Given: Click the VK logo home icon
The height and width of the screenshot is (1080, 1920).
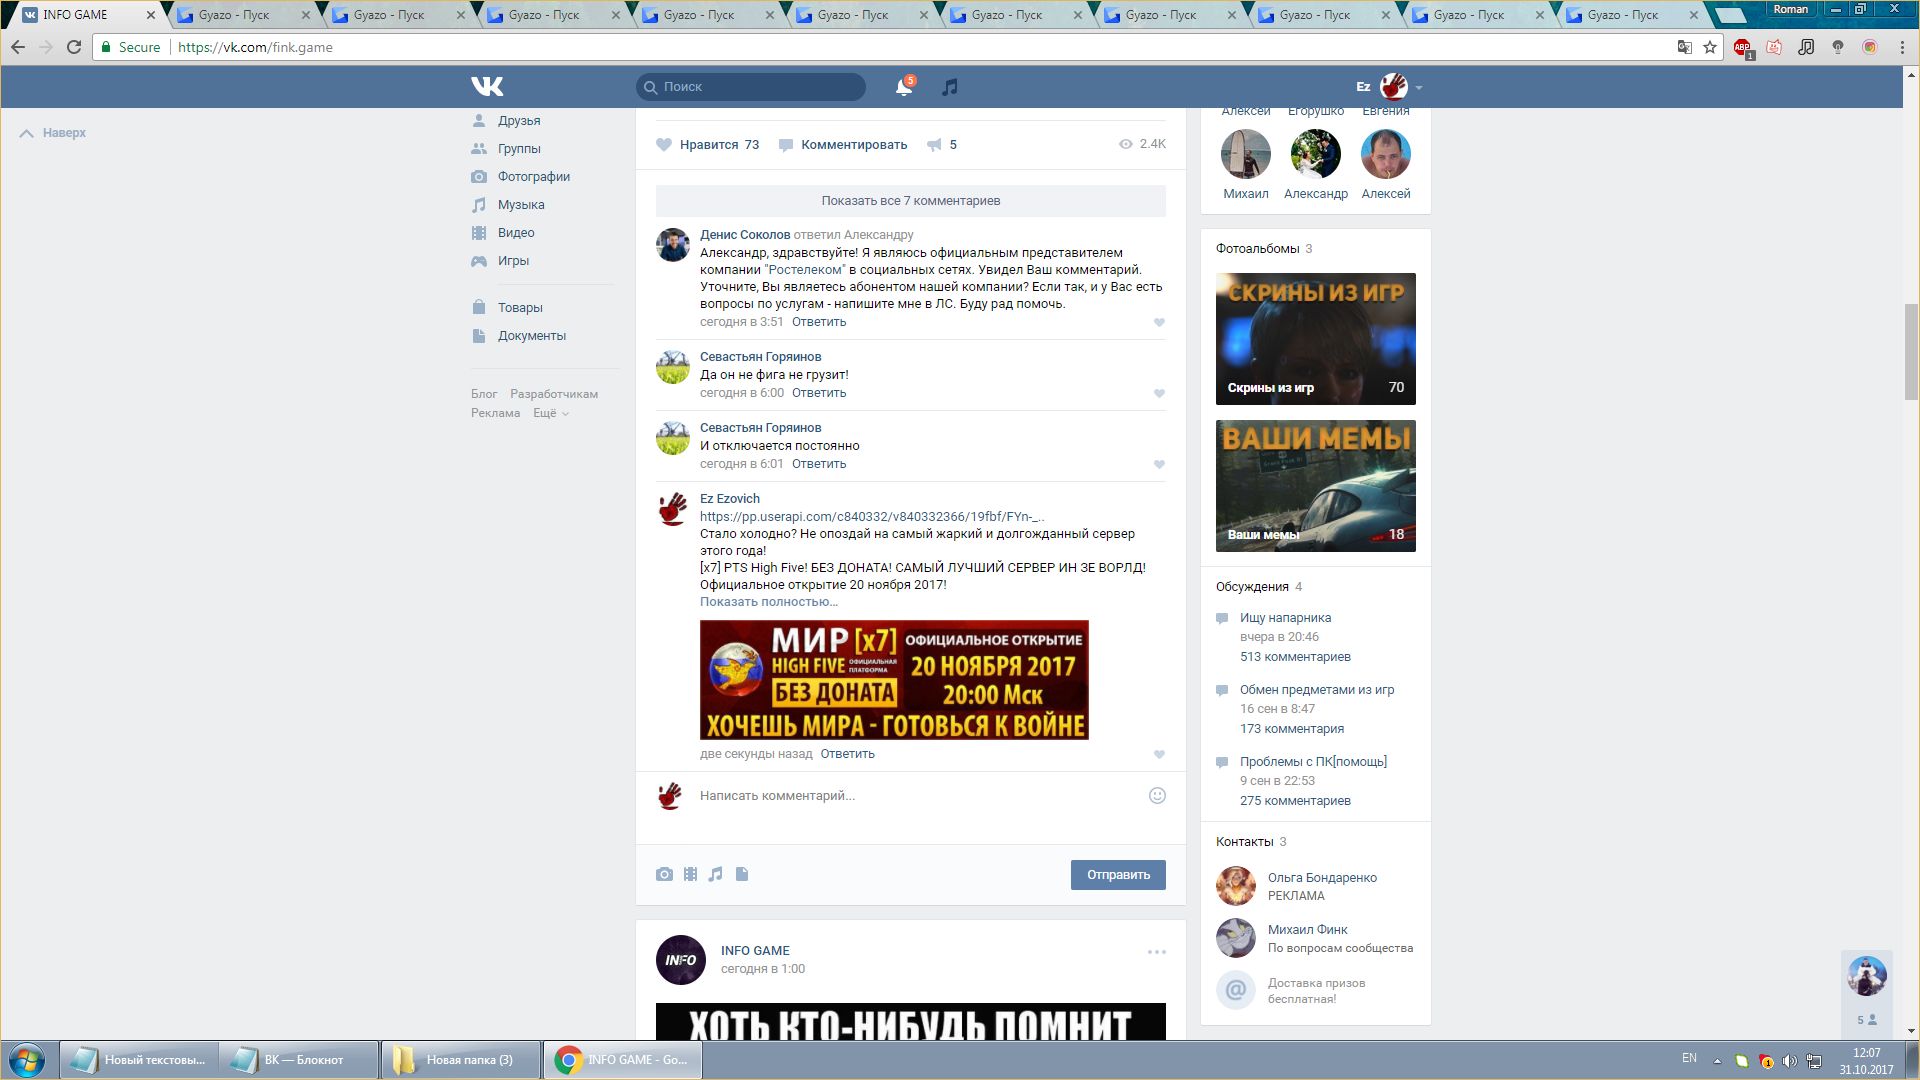Looking at the screenshot, I should click(x=487, y=87).
